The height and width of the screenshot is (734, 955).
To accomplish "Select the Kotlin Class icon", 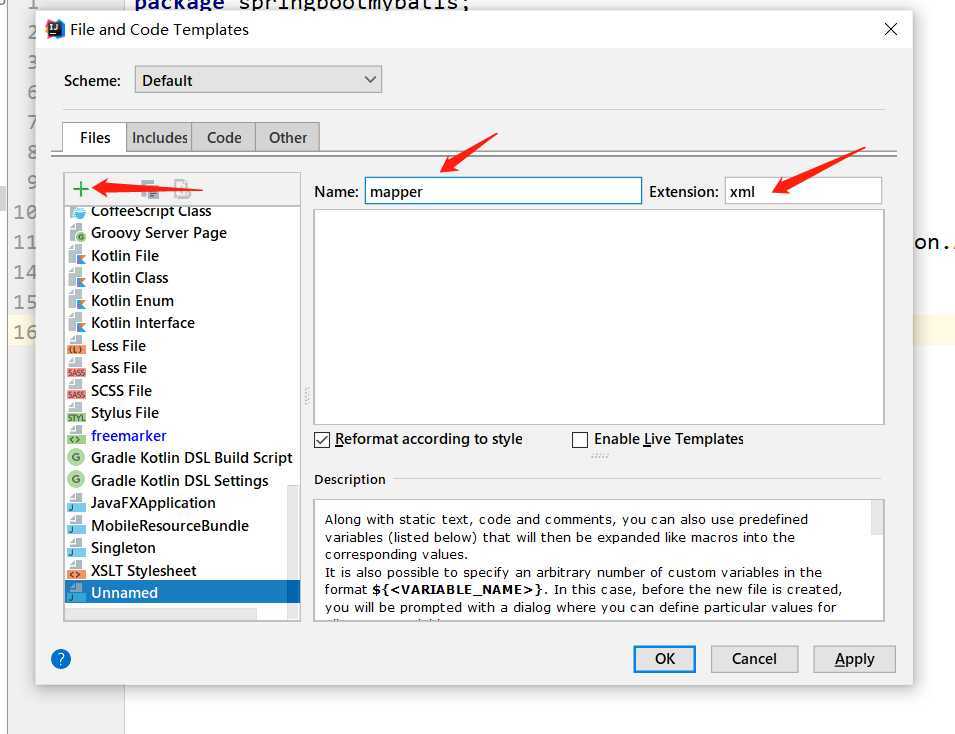I will coord(77,278).
